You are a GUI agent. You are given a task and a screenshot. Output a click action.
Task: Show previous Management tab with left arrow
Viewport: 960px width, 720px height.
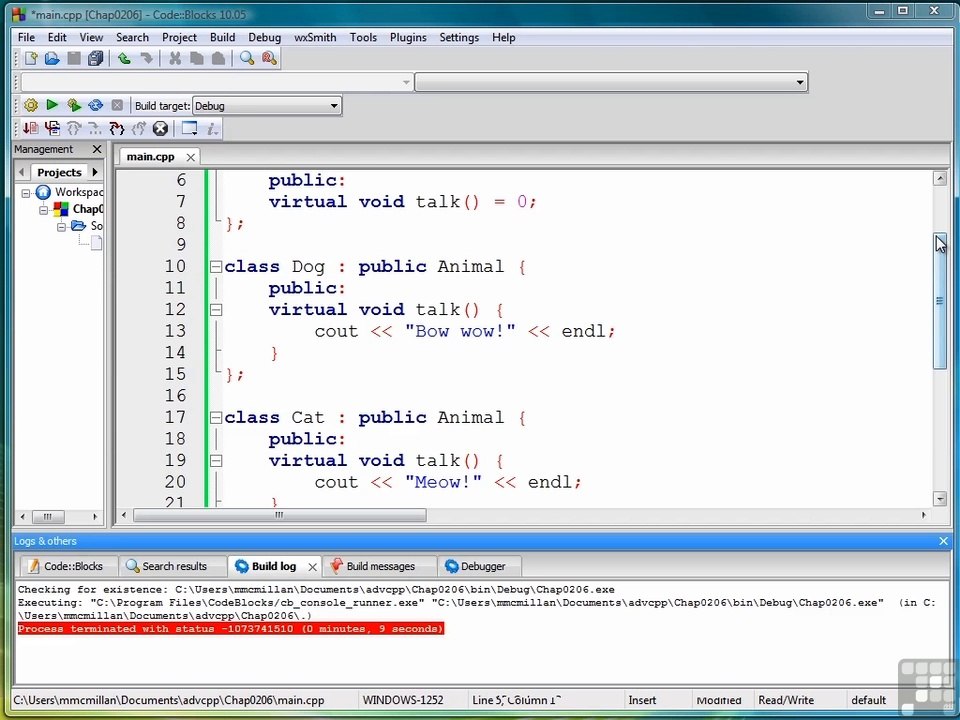click(x=22, y=172)
